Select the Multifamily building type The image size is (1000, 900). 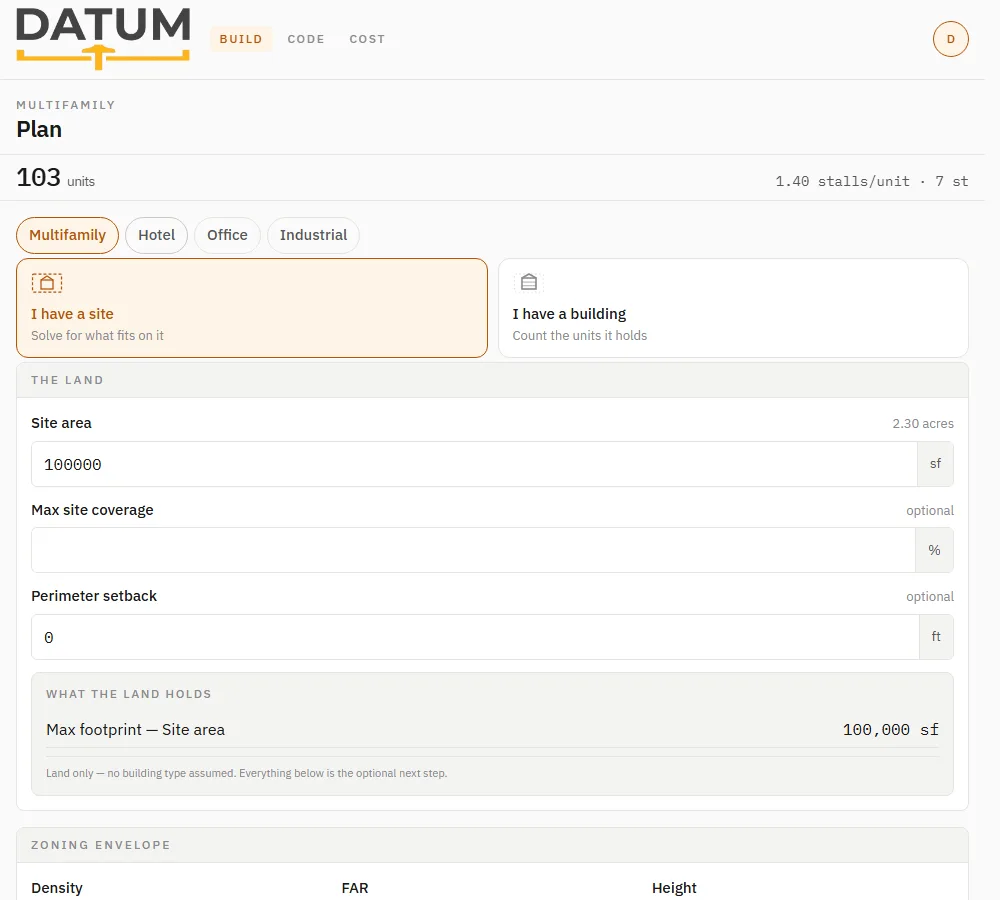(68, 235)
